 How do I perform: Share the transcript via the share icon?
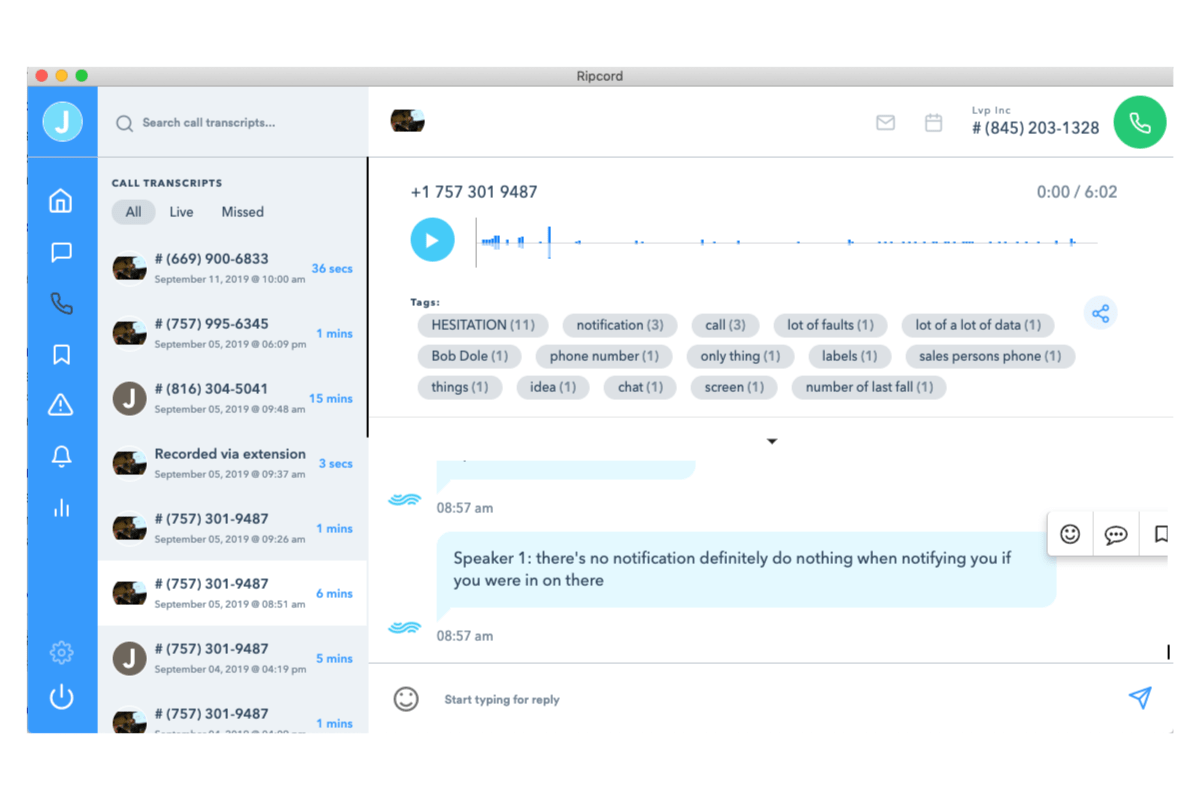(1101, 313)
